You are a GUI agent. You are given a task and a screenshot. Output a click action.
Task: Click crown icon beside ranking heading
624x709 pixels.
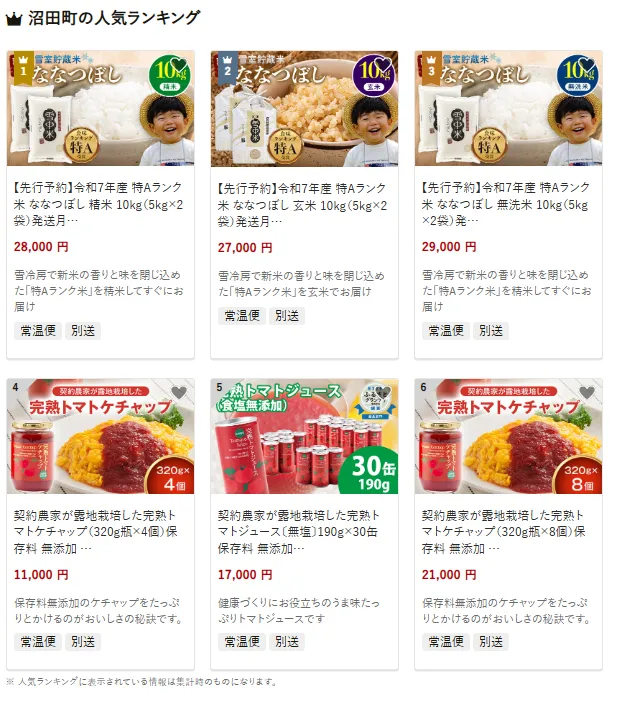pos(14,19)
